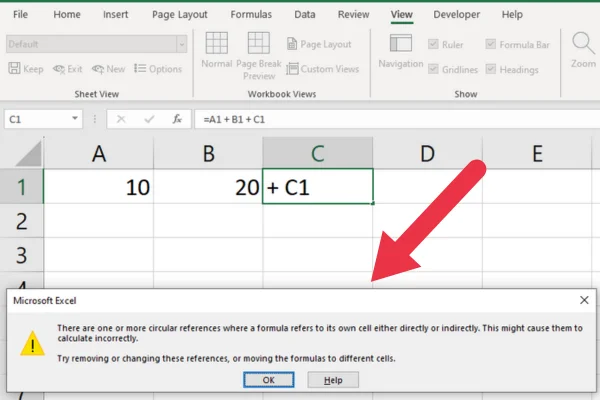Toggle the Headings checkbox
Image resolution: width=600 pixels, height=400 pixels.
coord(491,69)
